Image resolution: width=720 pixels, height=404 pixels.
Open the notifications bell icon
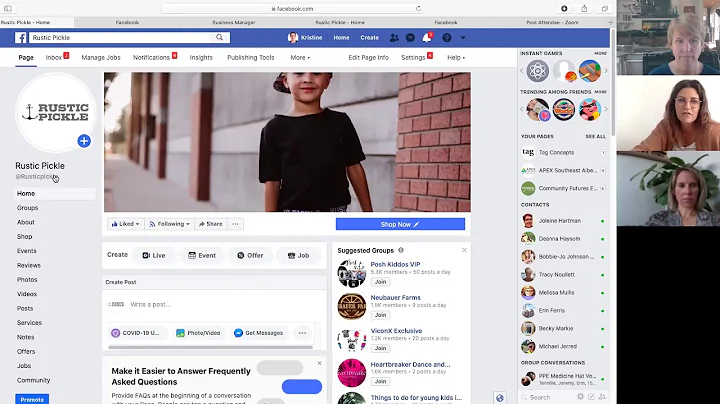tap(427, 38)
